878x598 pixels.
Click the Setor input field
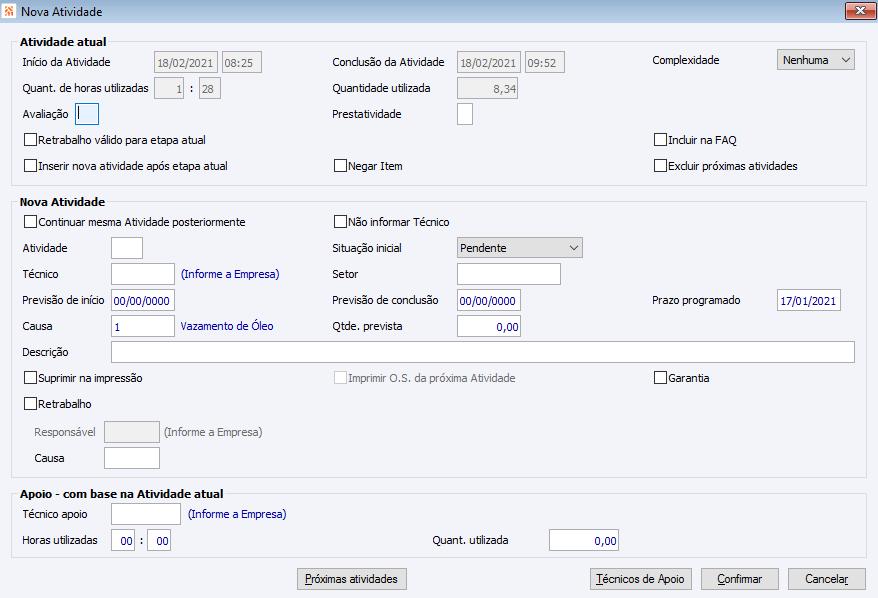pos(508,274)
